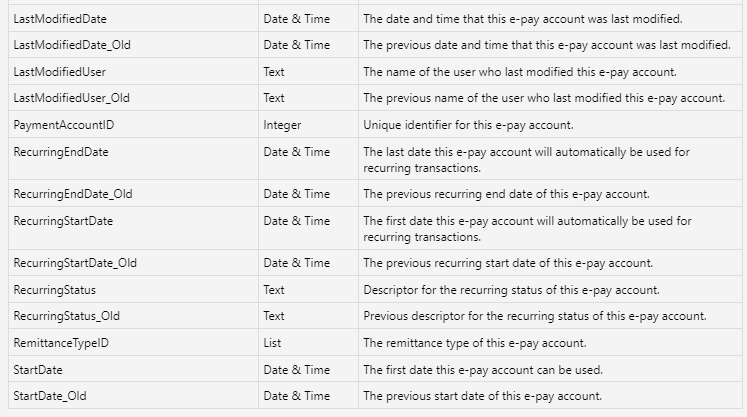This screenshot has height=417, width=747.
Task: Select the LastModifiedDate_Old field name
Action: point(74,45)
